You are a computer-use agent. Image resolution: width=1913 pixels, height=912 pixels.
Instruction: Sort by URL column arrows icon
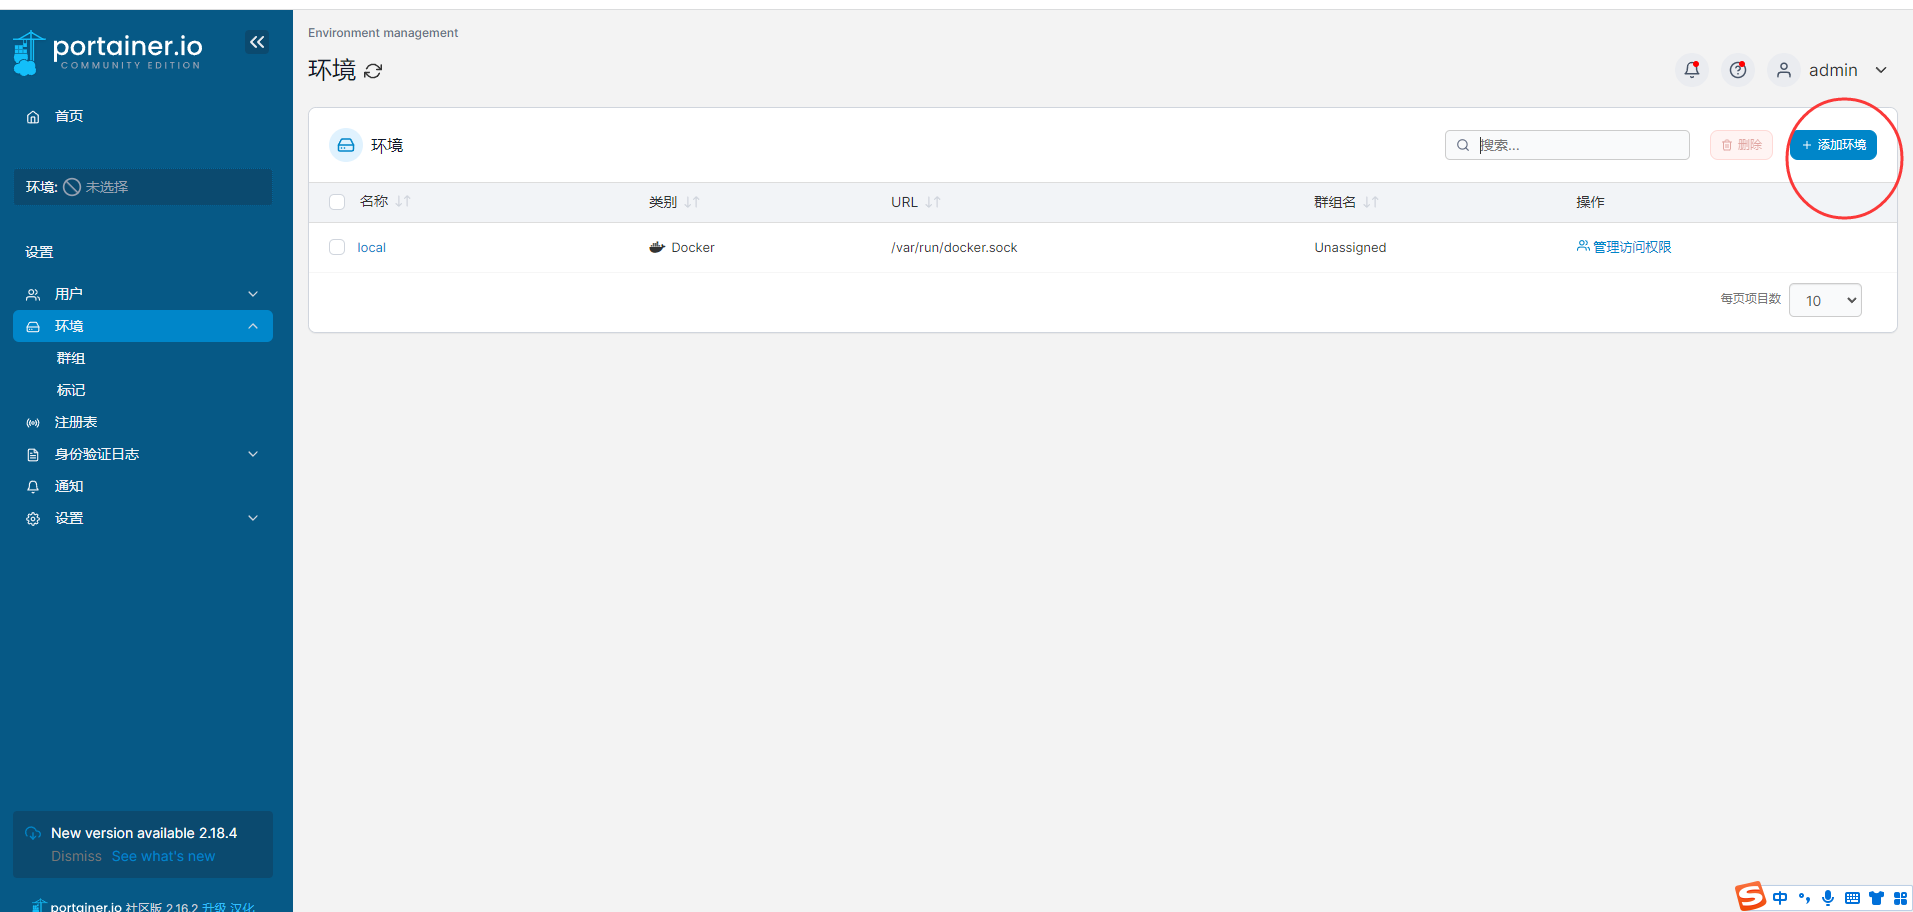pos(933,202)
